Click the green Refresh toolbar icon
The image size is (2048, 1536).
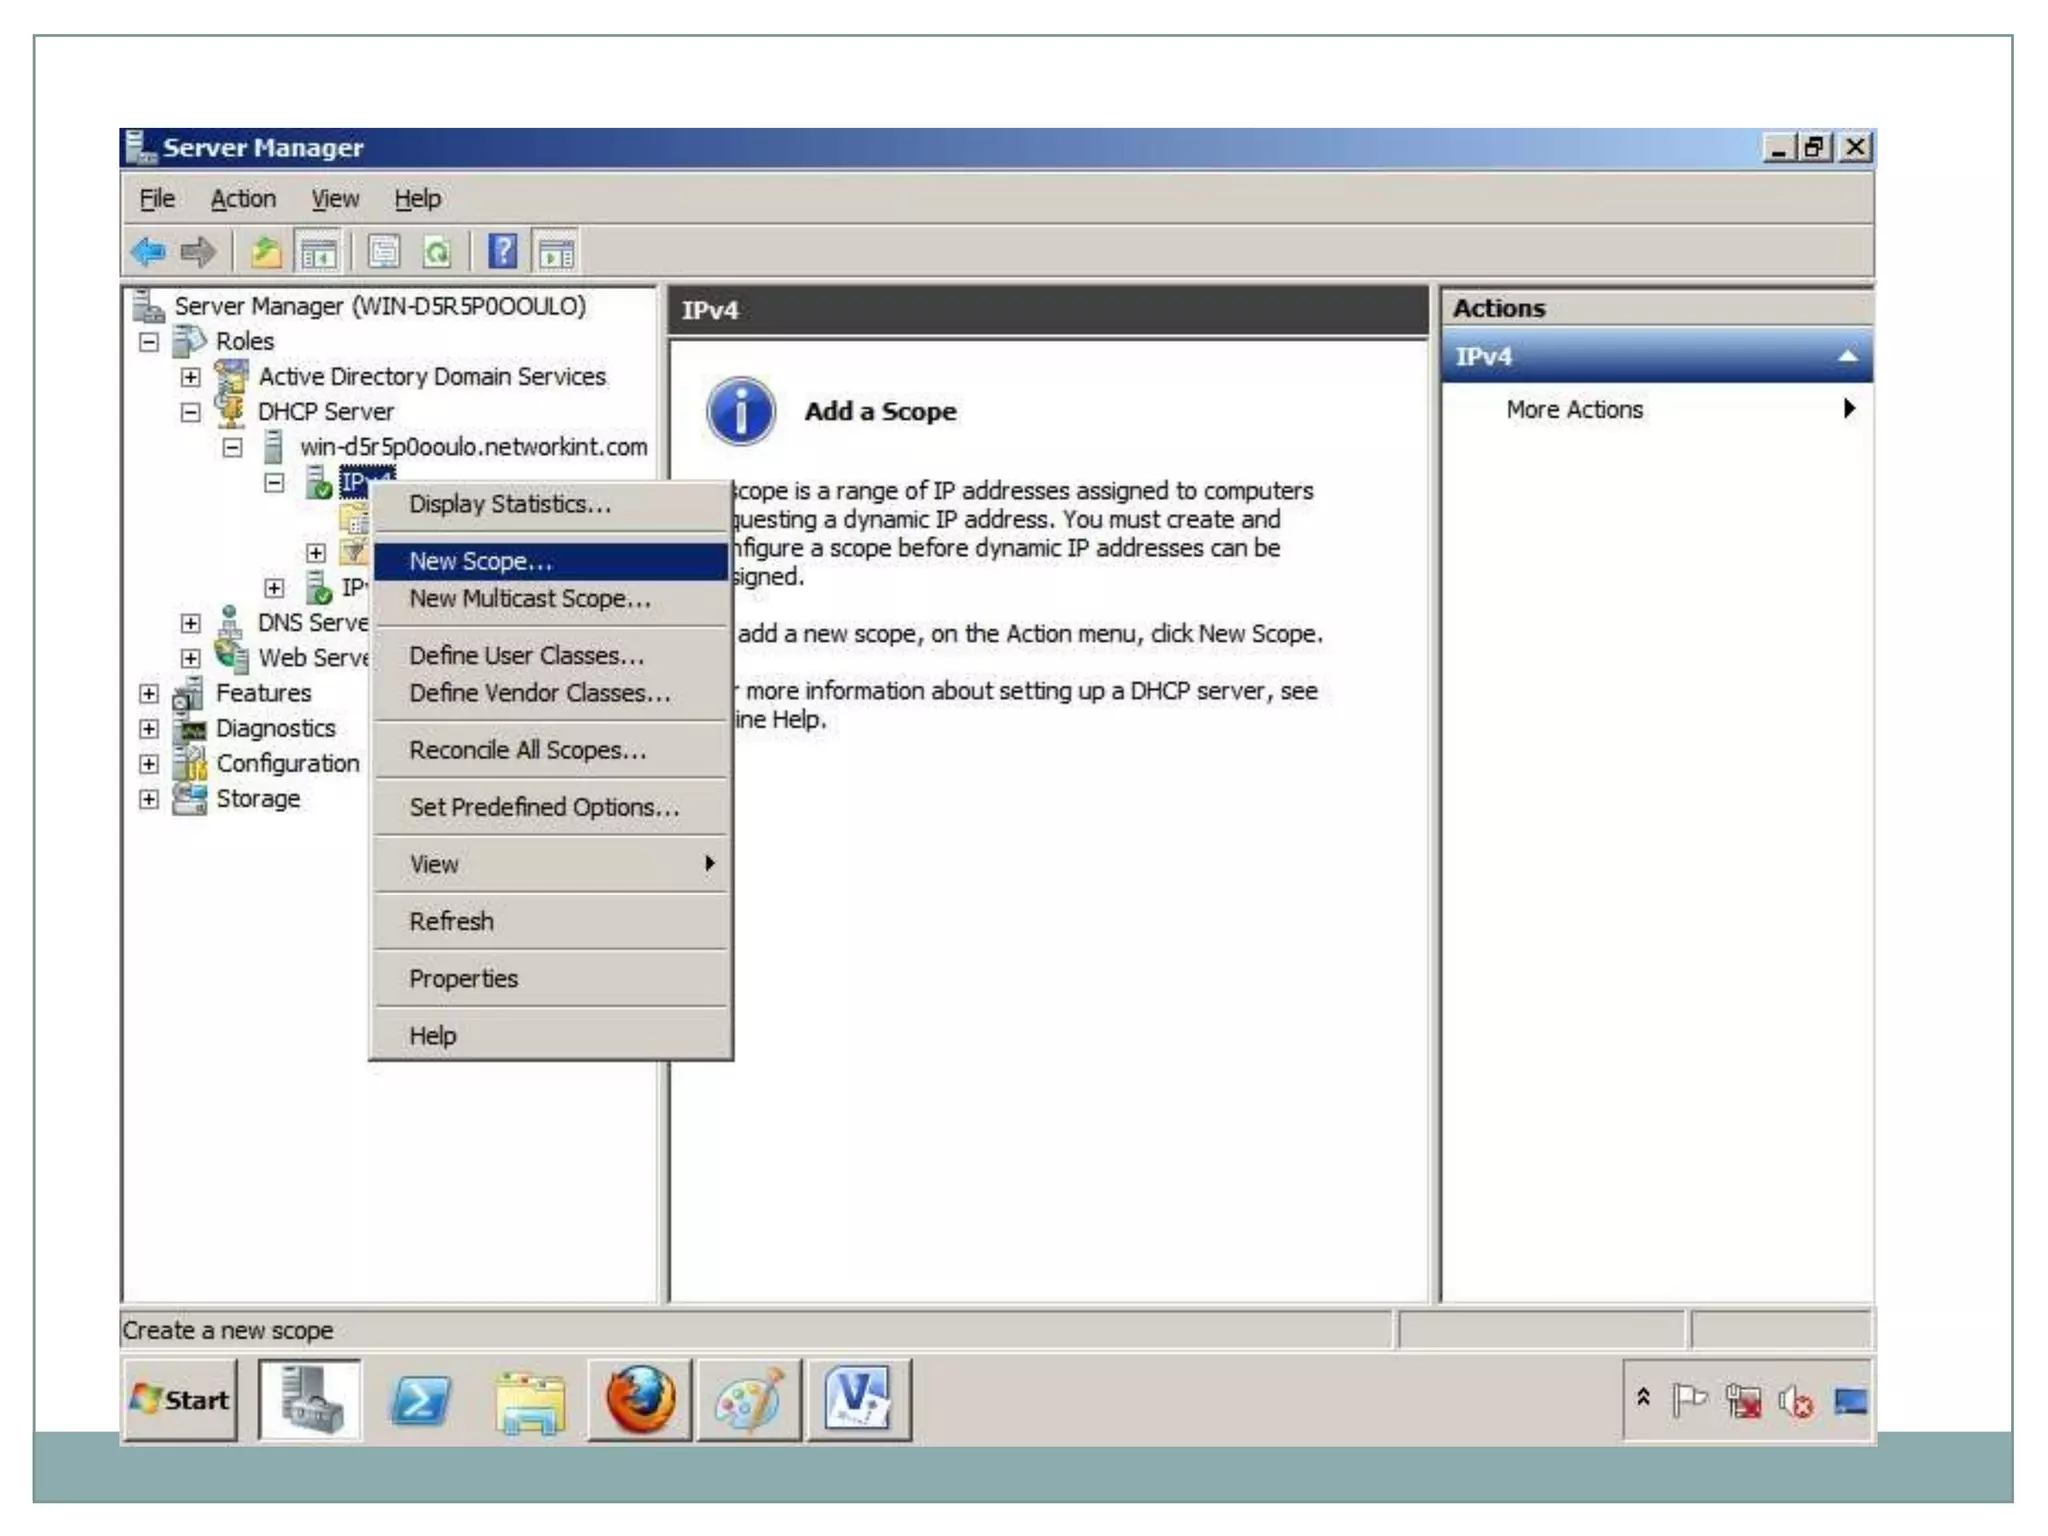[437, 251]
